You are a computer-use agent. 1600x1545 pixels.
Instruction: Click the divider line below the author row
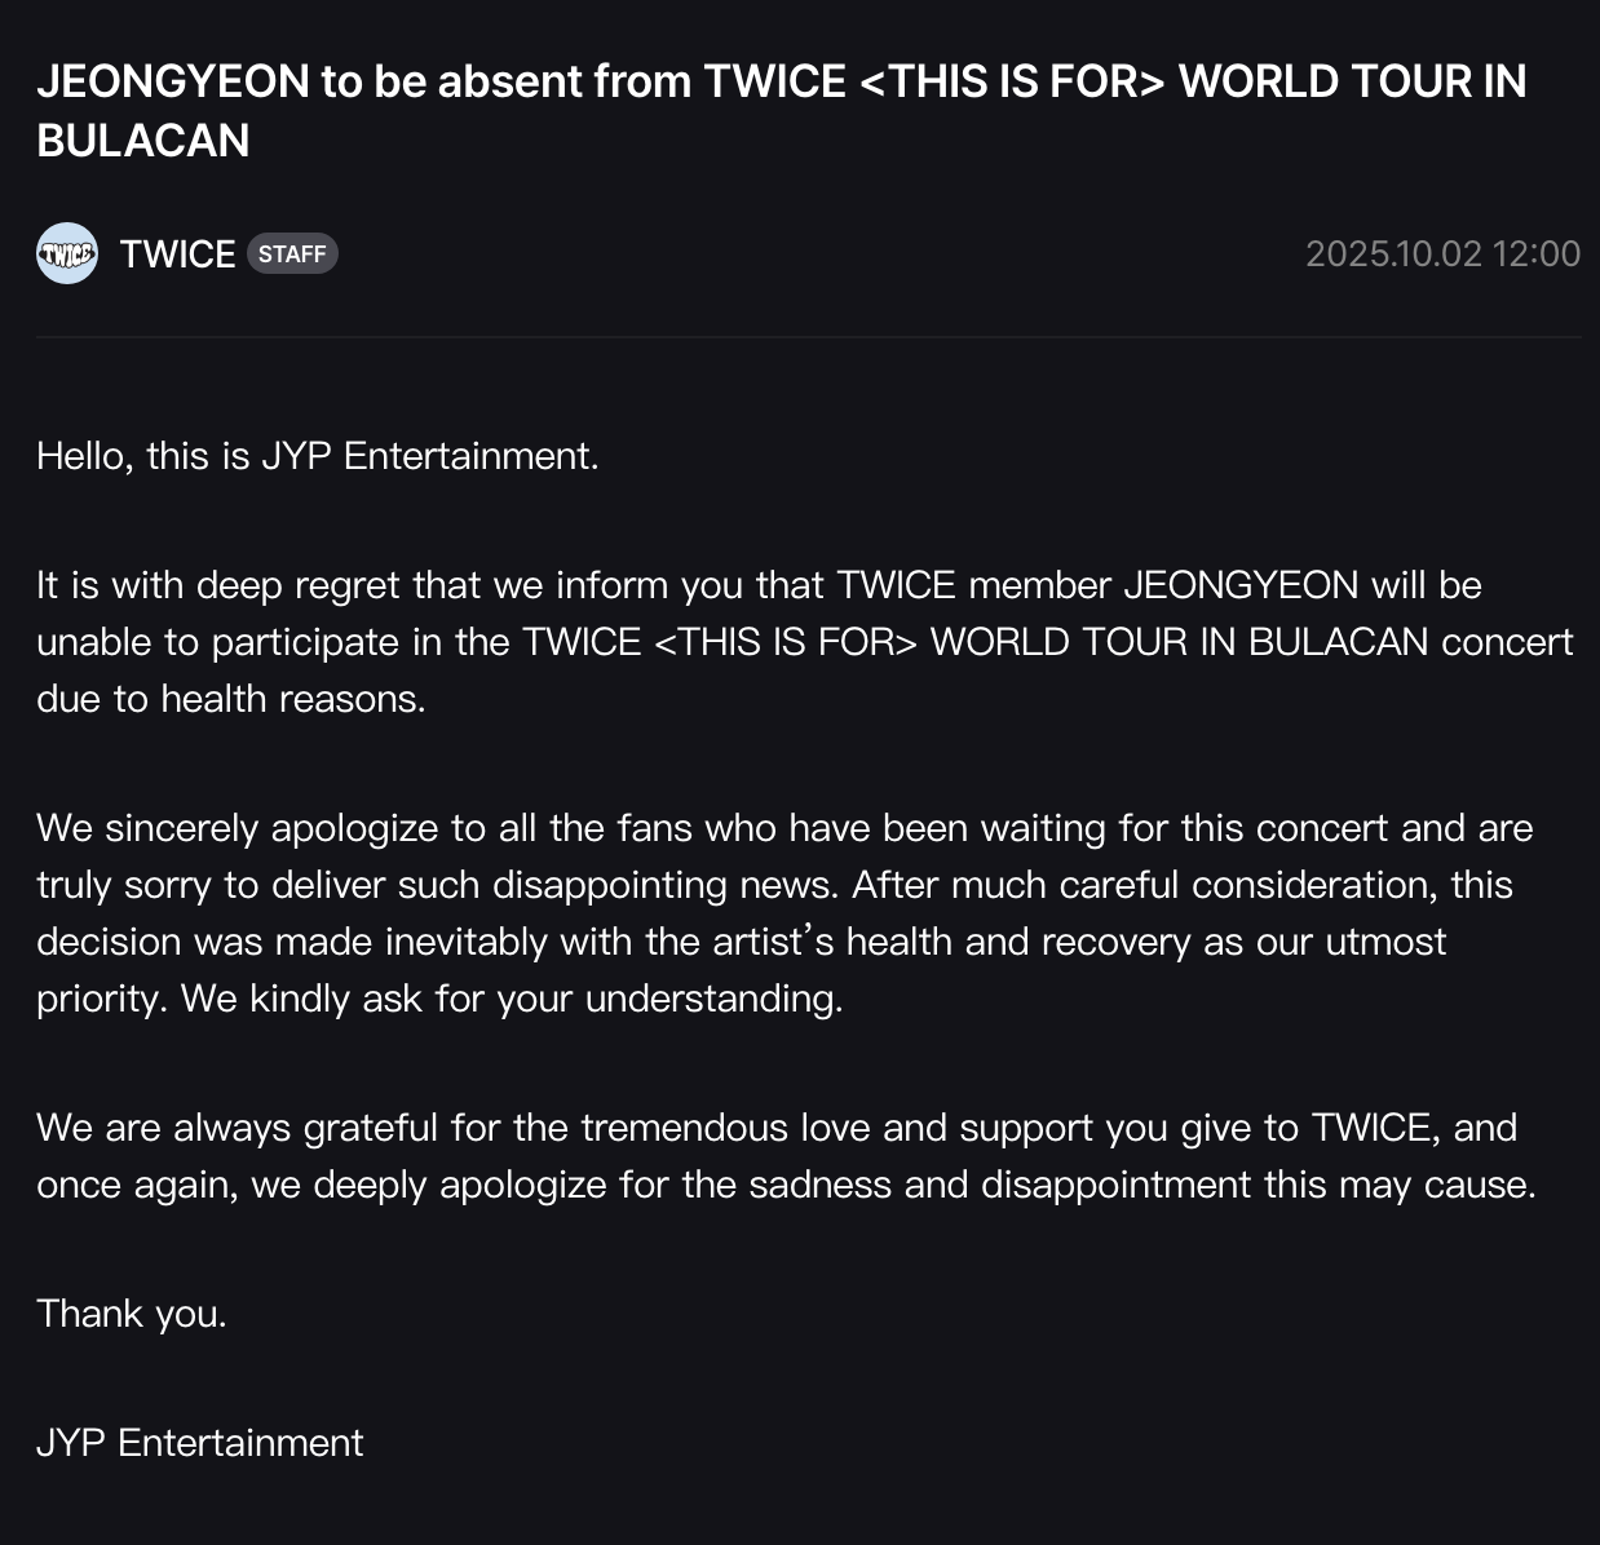tap(800, 339)
